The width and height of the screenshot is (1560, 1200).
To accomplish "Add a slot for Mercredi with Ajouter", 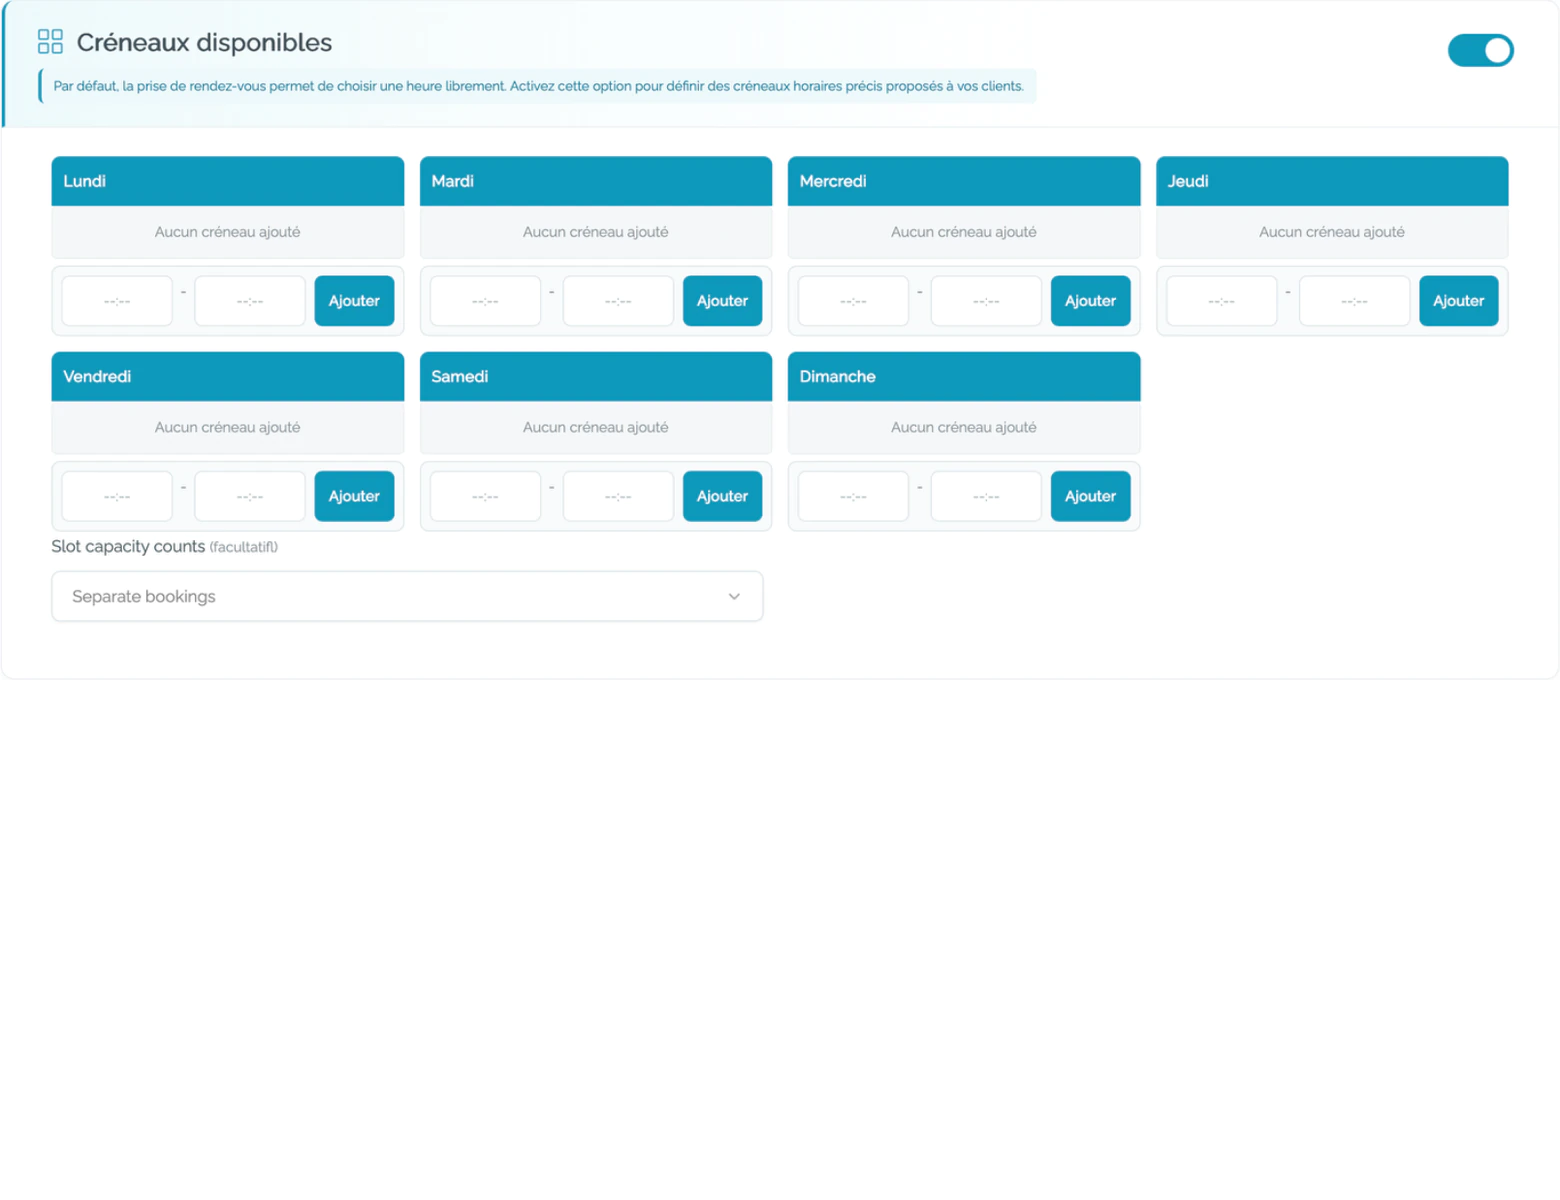I will click(1090, 301).
